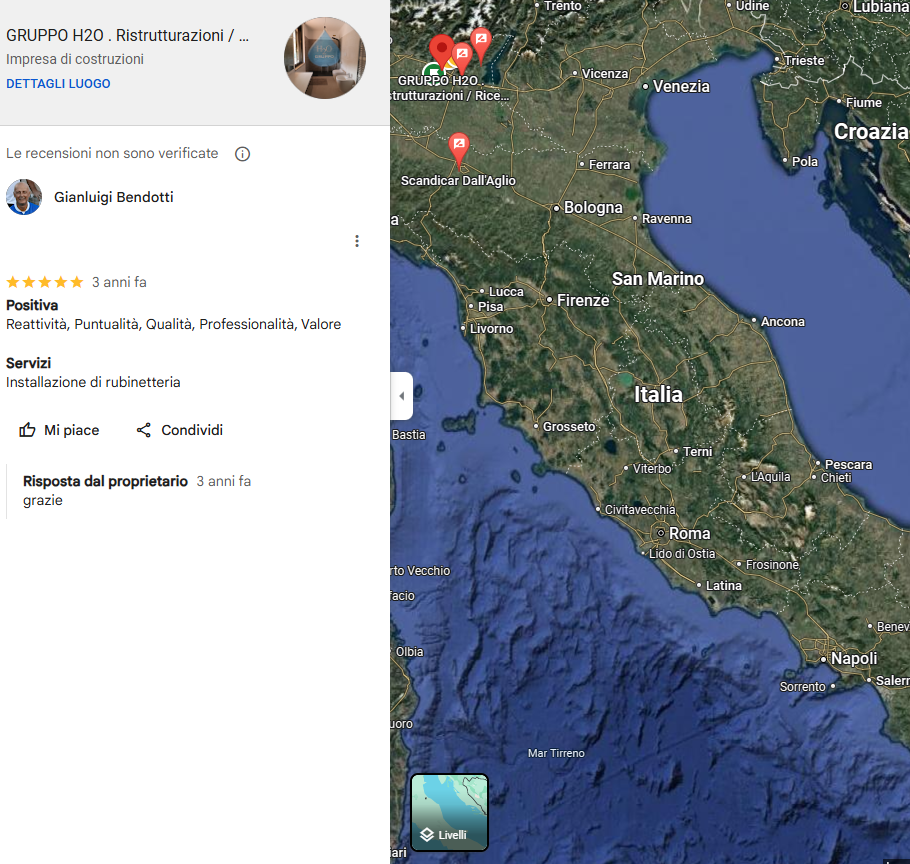Click the GRUPPO H2O title in panel header
This screenshot has width=910, height=864.
click(128, 35)
